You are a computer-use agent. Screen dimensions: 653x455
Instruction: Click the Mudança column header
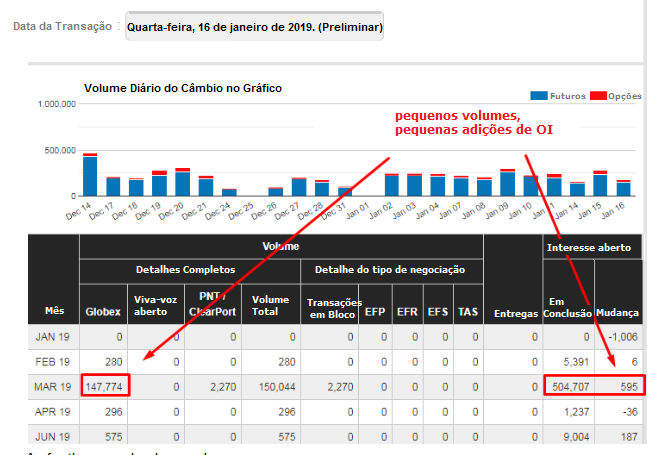click(x=619, y=313)
